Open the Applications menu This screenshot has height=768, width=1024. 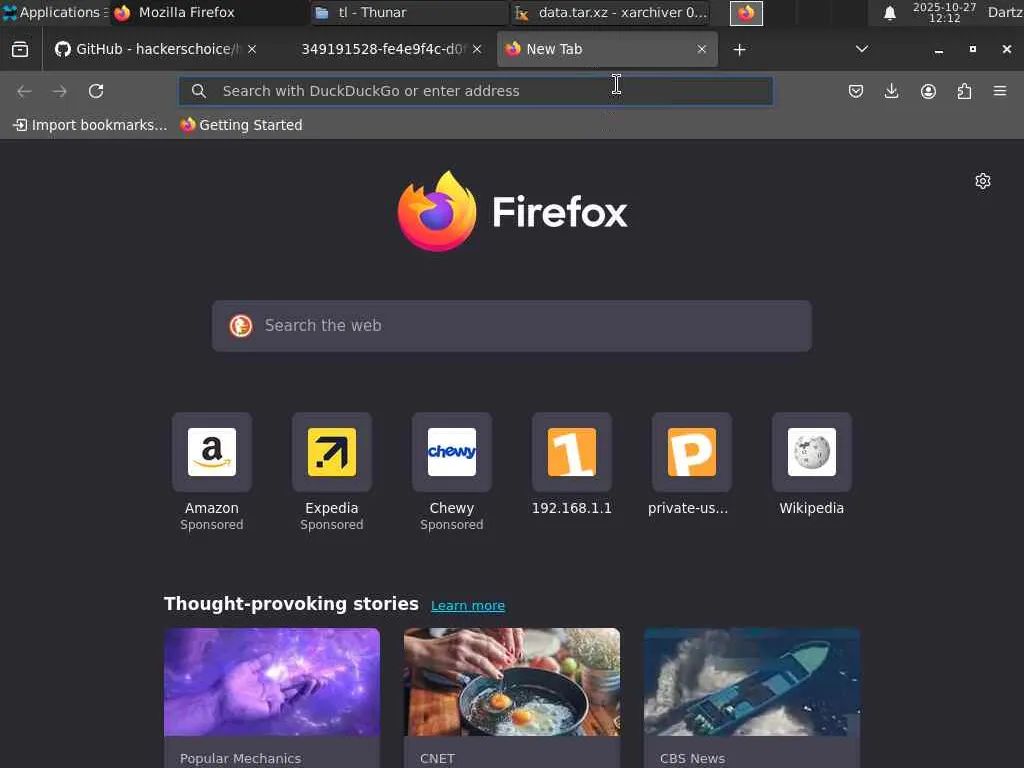54,12
